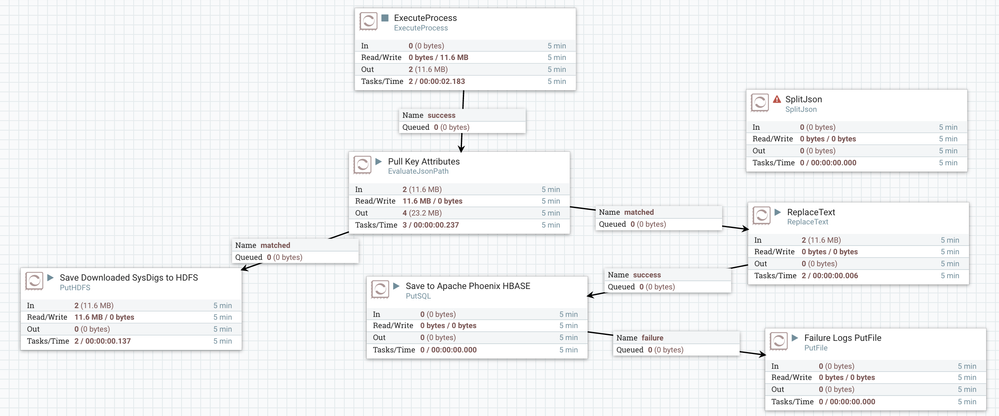
Task: Click ReplaceText Tasks/Time value 2 / 00:00:00.006
Action: coord(830,275)
